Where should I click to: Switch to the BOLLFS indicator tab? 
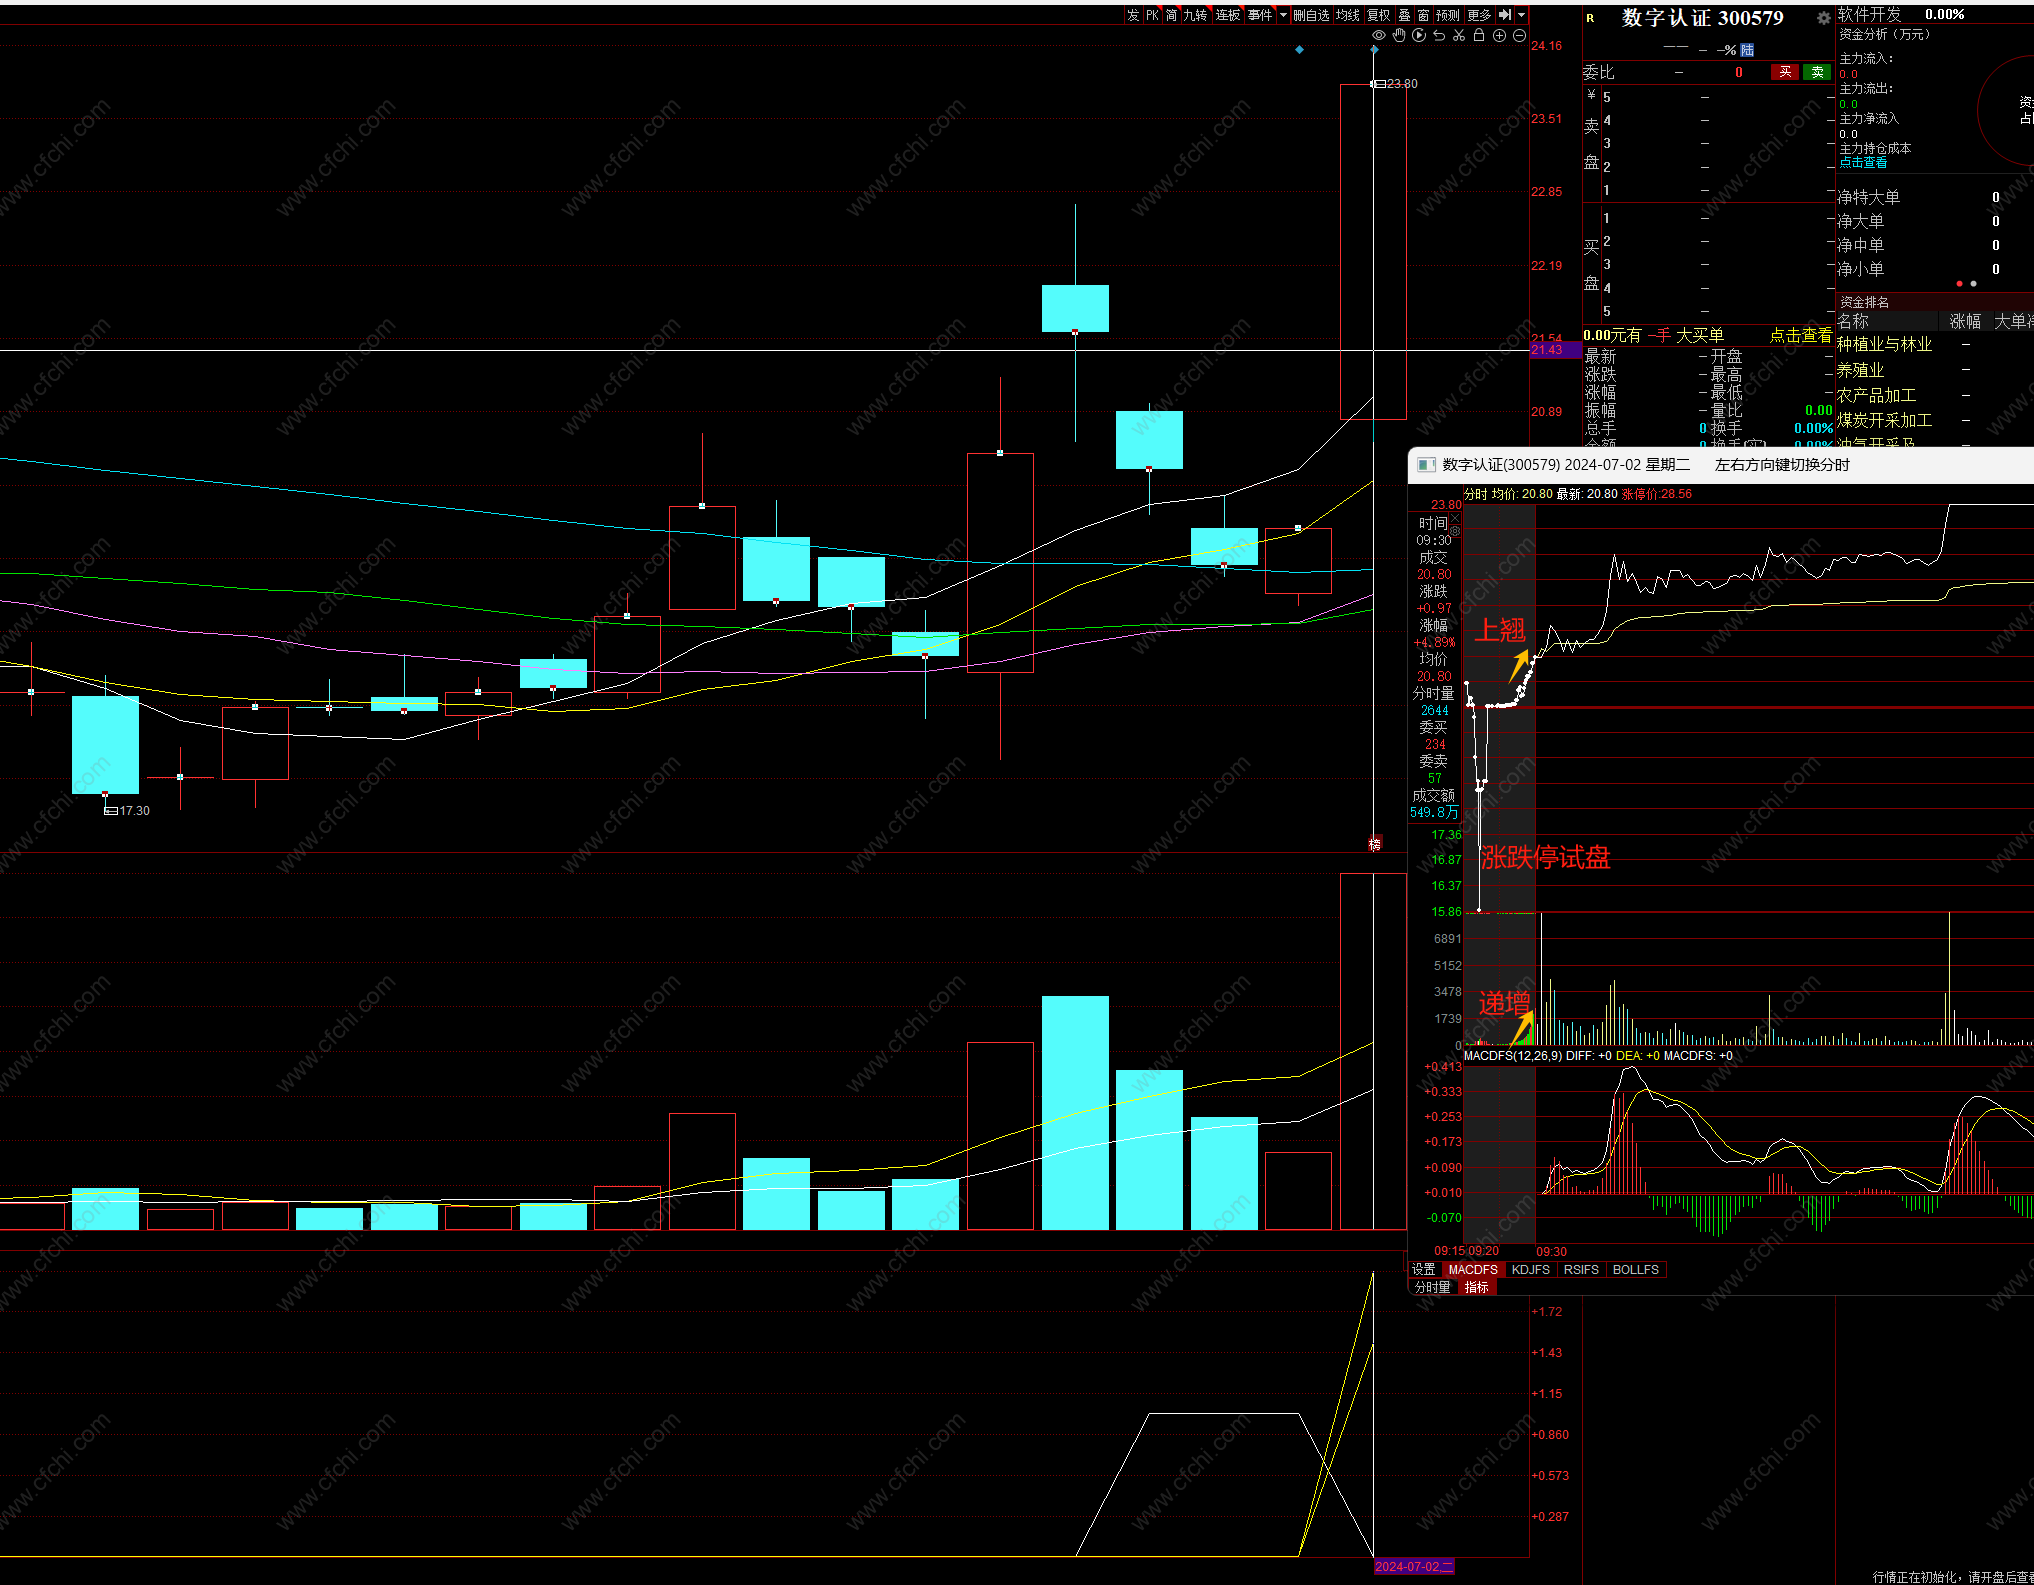[x=1635, y=1270]
